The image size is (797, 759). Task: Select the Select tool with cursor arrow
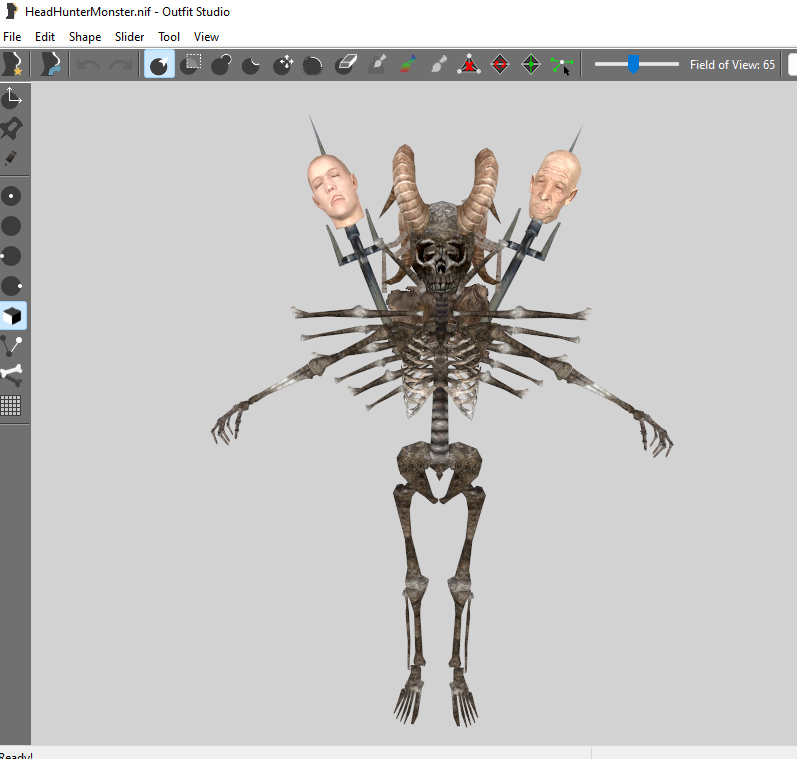point(159,65)
